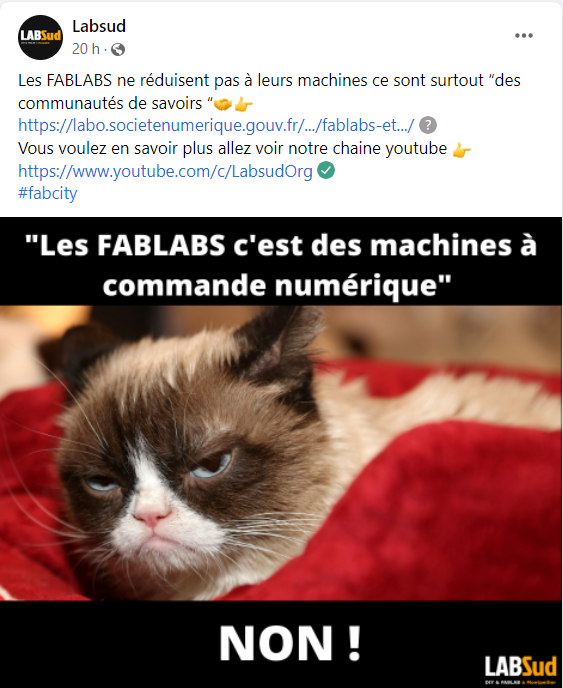Viewport: 563px width, 688px height.
Task: Click the green verified checkmark badge
Action: [326, 170]
